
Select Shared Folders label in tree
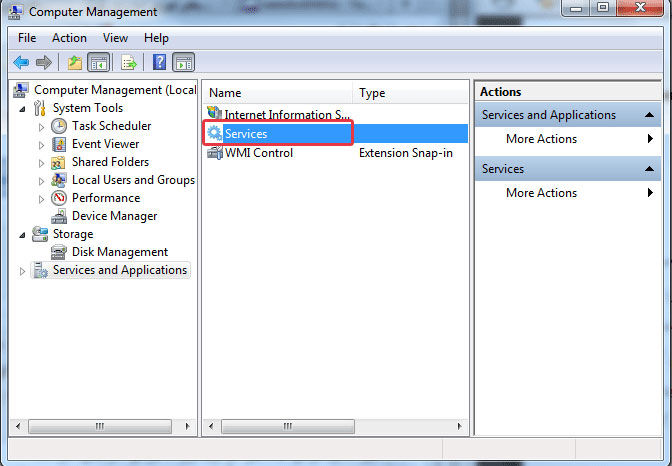111,162
